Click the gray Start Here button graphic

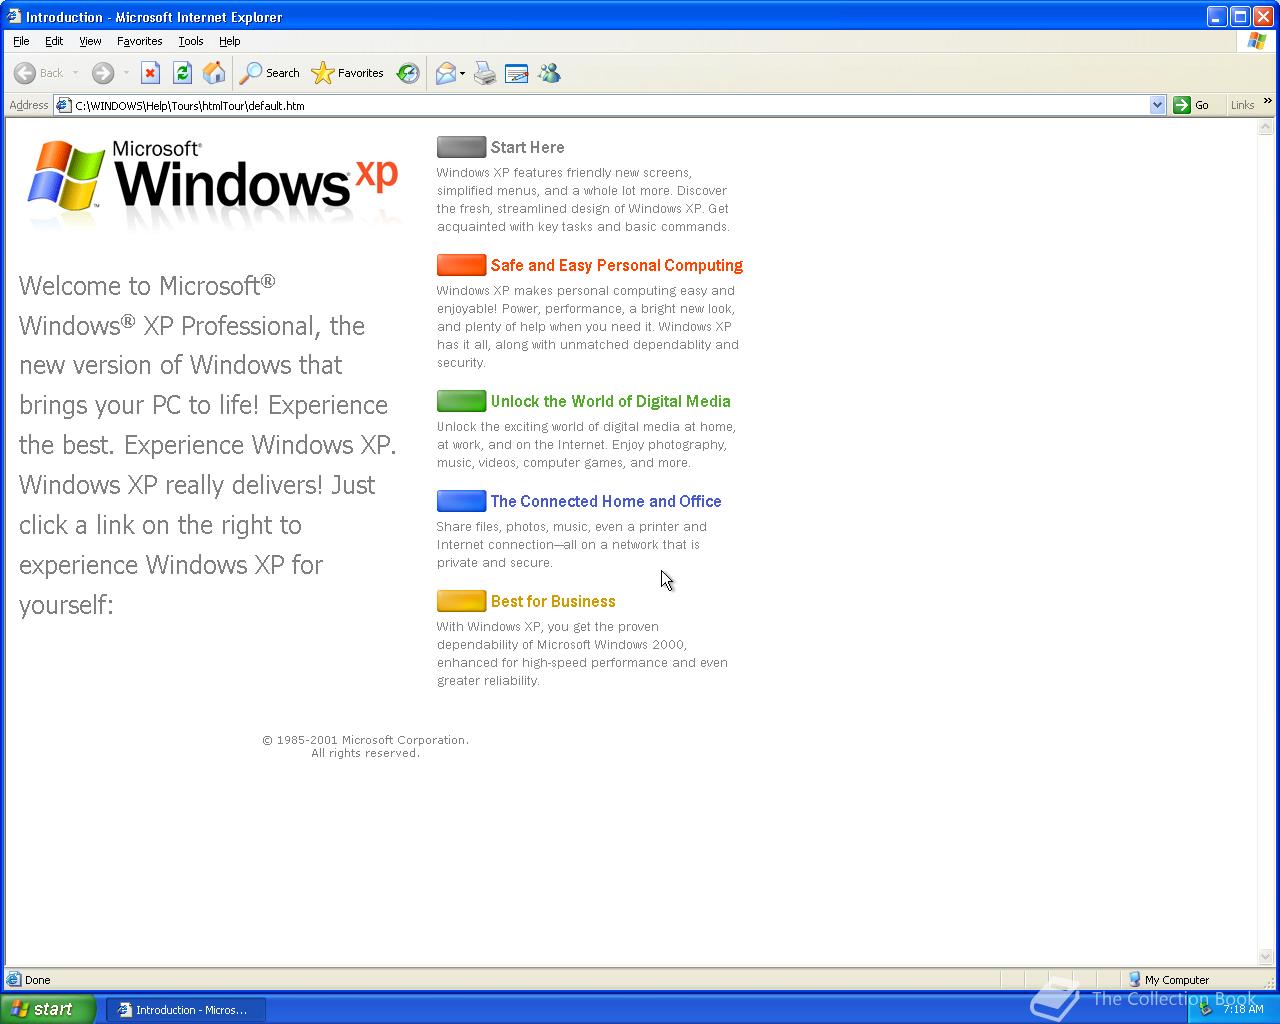pos(461,147)
